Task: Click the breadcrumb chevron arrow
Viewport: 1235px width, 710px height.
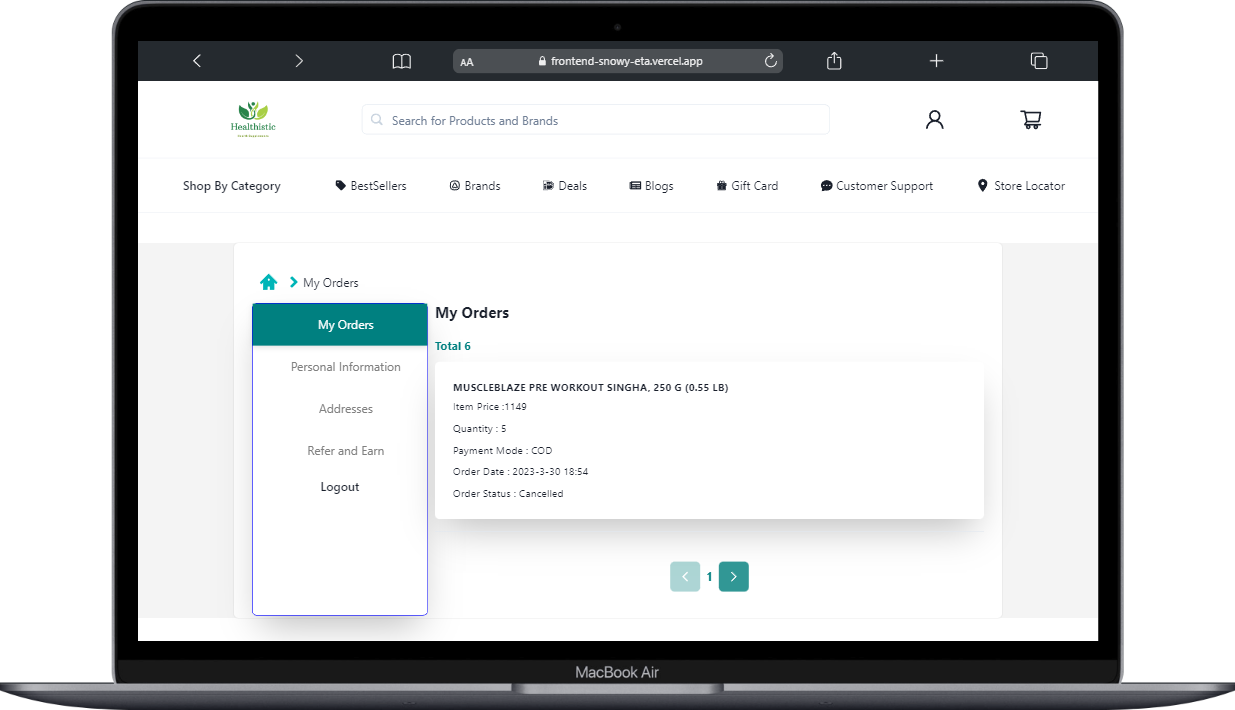Action: 293,282
